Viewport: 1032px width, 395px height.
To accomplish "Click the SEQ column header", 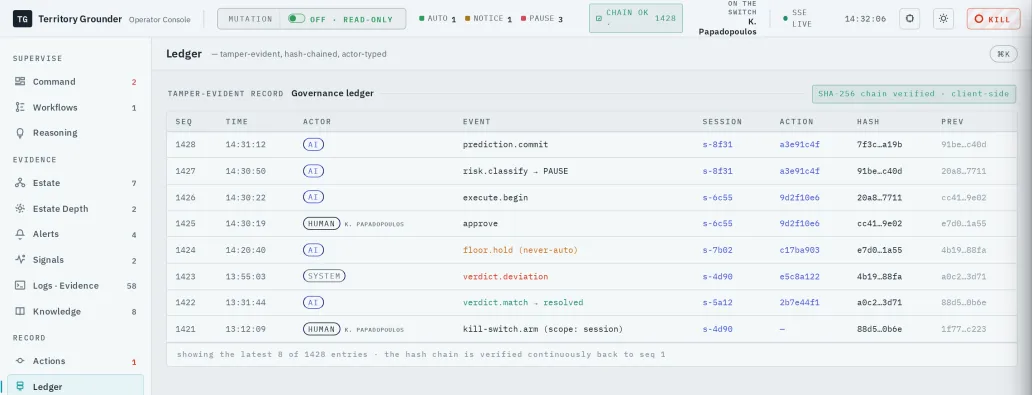I will coord(184,122).
